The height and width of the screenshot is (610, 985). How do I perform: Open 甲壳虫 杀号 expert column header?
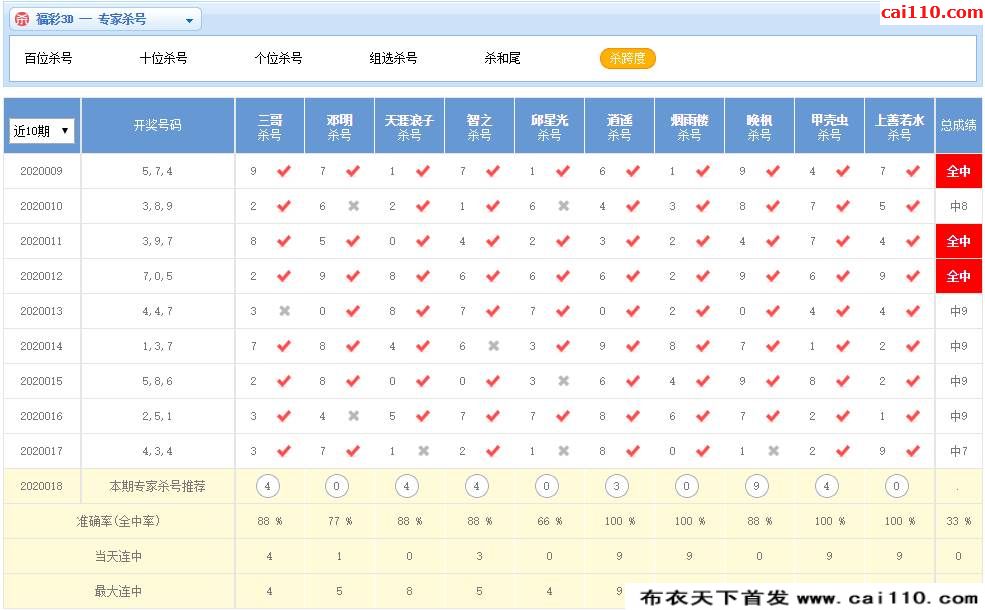(x=829, y=127)
